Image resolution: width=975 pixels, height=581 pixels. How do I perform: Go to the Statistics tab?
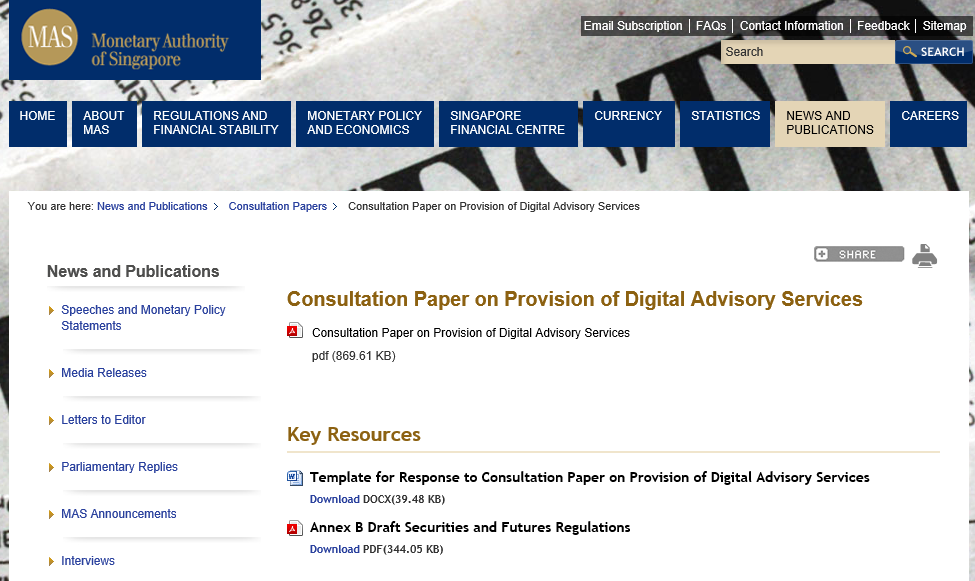click(x=725, y=116)
